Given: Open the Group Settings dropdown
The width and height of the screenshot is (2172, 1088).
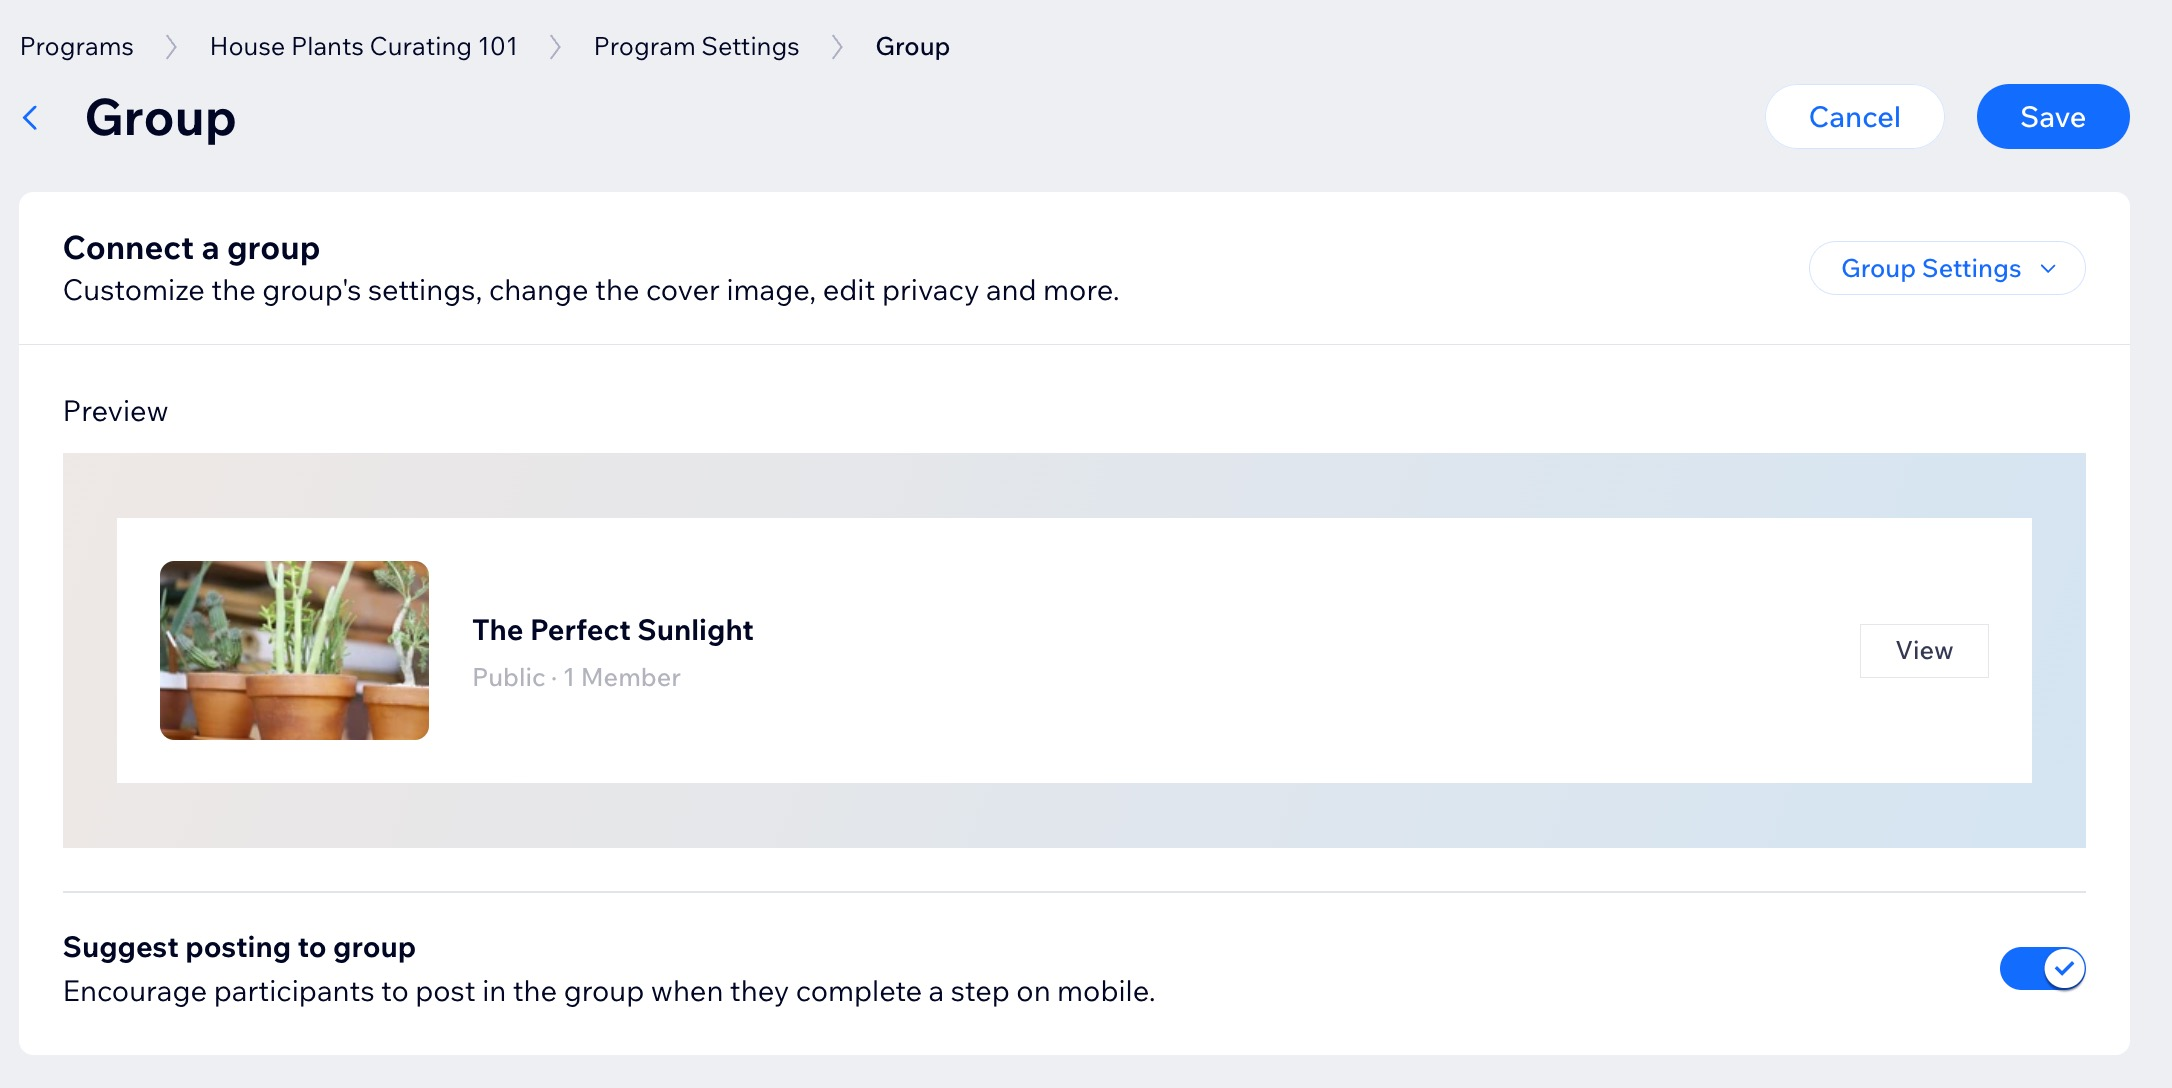Looking at the screenshot, I should click(x=1945, y=269).
